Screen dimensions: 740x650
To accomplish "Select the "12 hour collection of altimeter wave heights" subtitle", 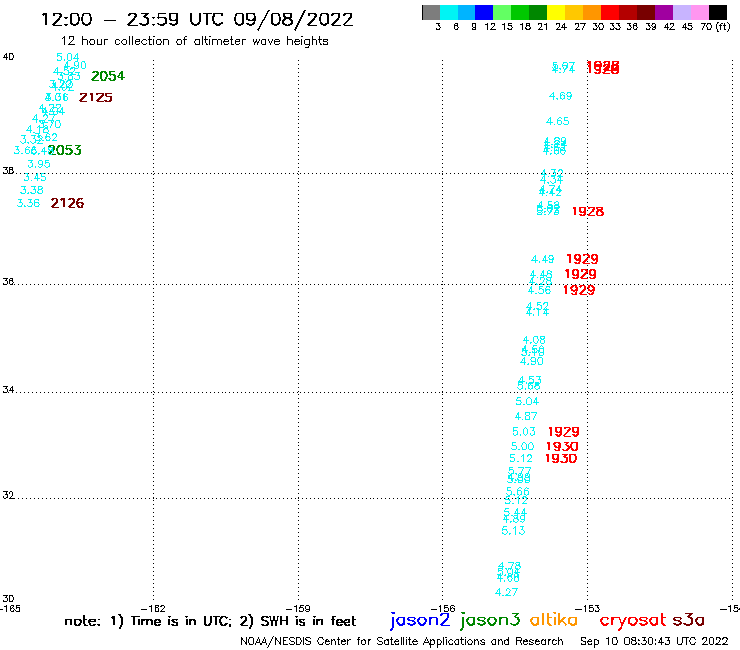I will point(194,41).
